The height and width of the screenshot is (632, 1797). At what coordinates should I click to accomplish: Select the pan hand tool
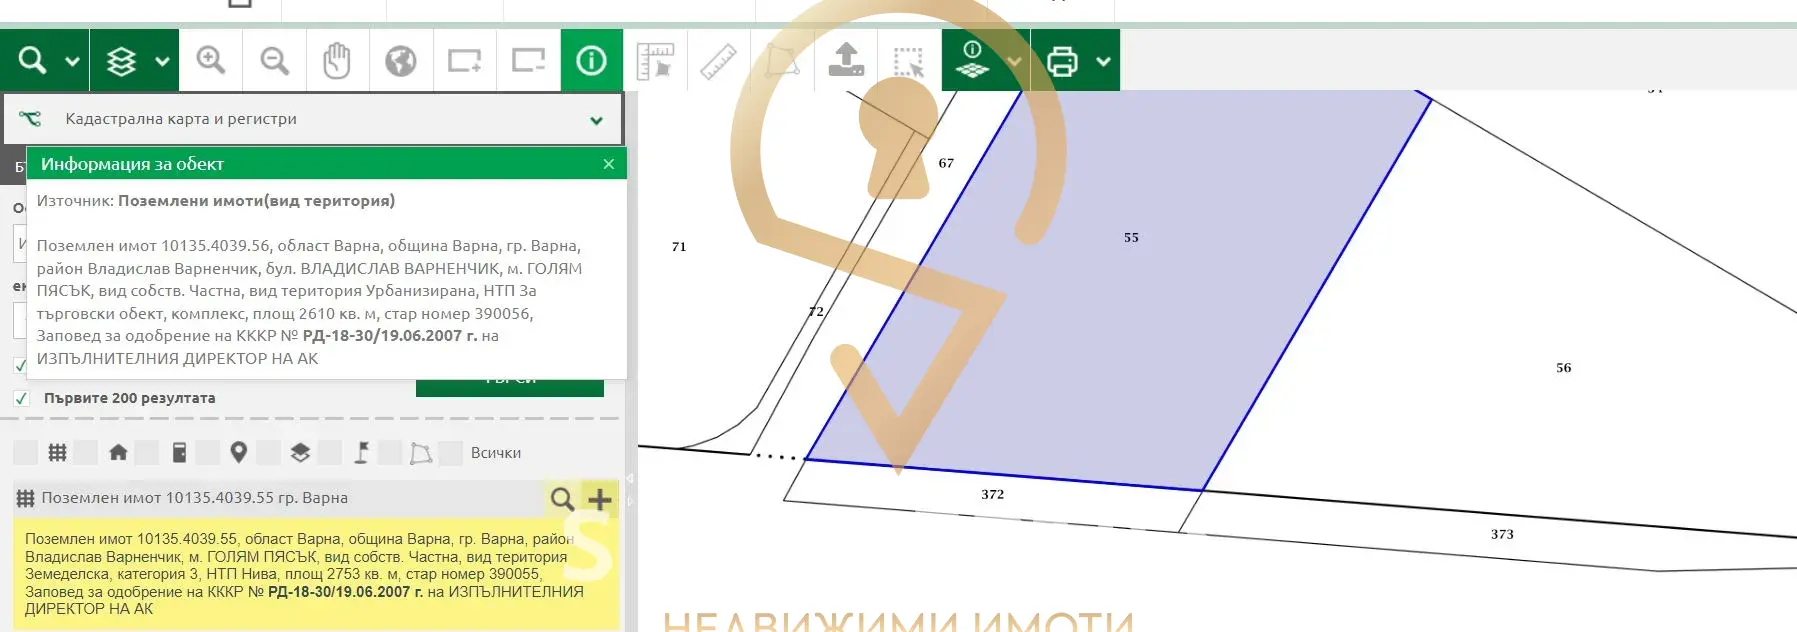point(337,61)
